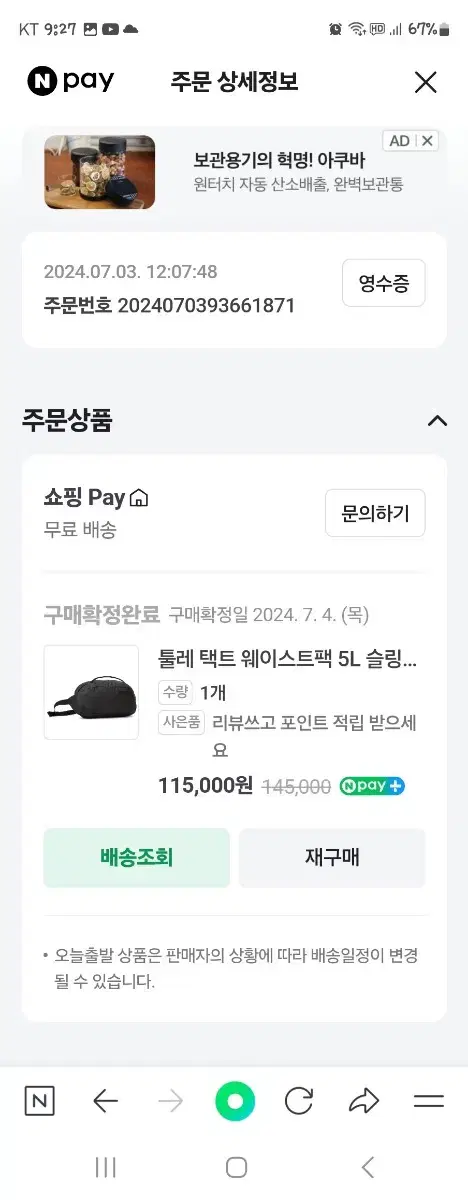Open the 영수증 receipt
The image size is (468, 1200).
click(x=384, y=283)
